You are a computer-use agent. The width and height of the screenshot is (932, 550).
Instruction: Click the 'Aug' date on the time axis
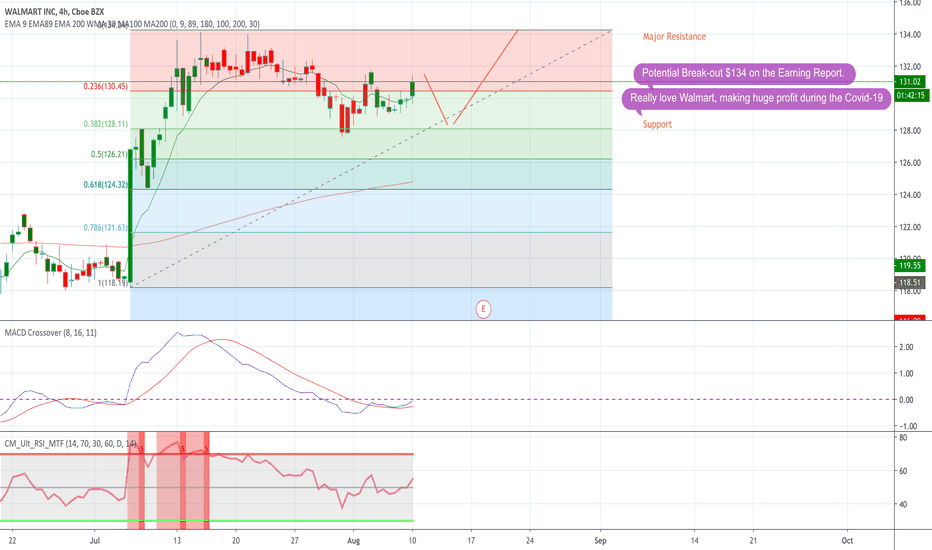pos(354,540)
